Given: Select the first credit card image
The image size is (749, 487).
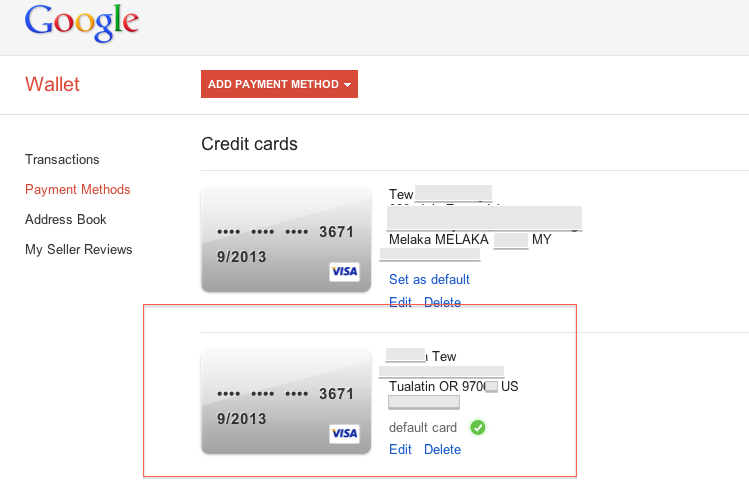Looking at the screenshot, I should 286,240.
